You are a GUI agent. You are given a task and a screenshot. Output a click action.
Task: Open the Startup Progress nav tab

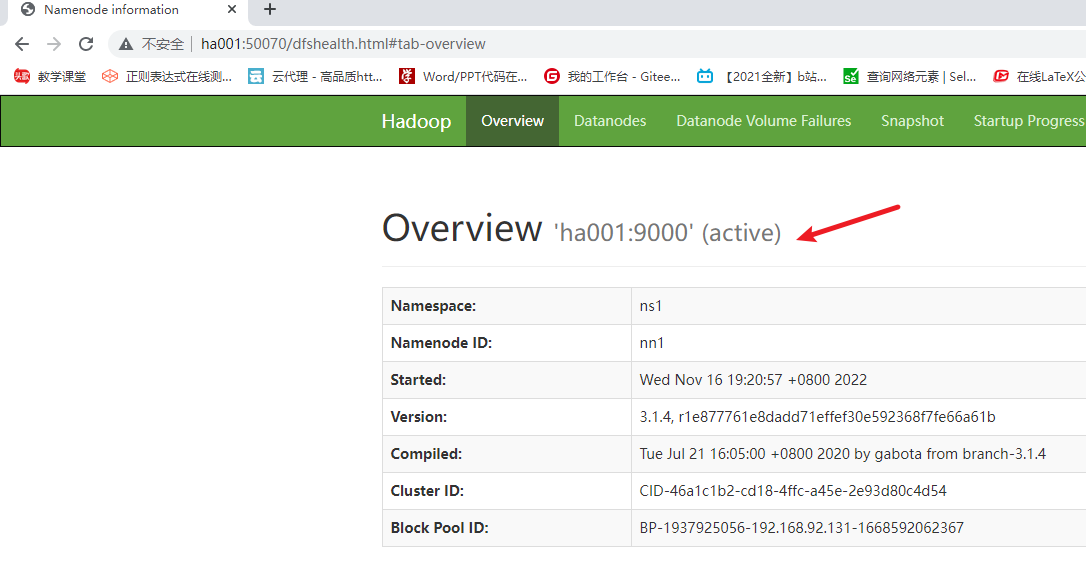pyautogui.click(x=1029, y=121)
